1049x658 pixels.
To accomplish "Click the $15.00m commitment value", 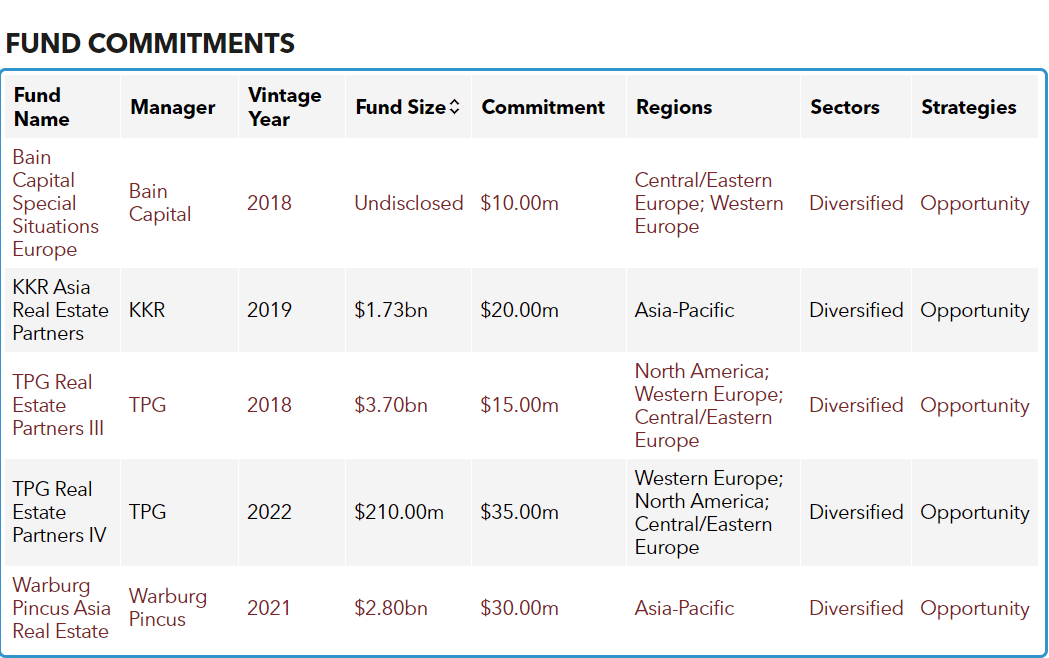I will pos(519,405).
